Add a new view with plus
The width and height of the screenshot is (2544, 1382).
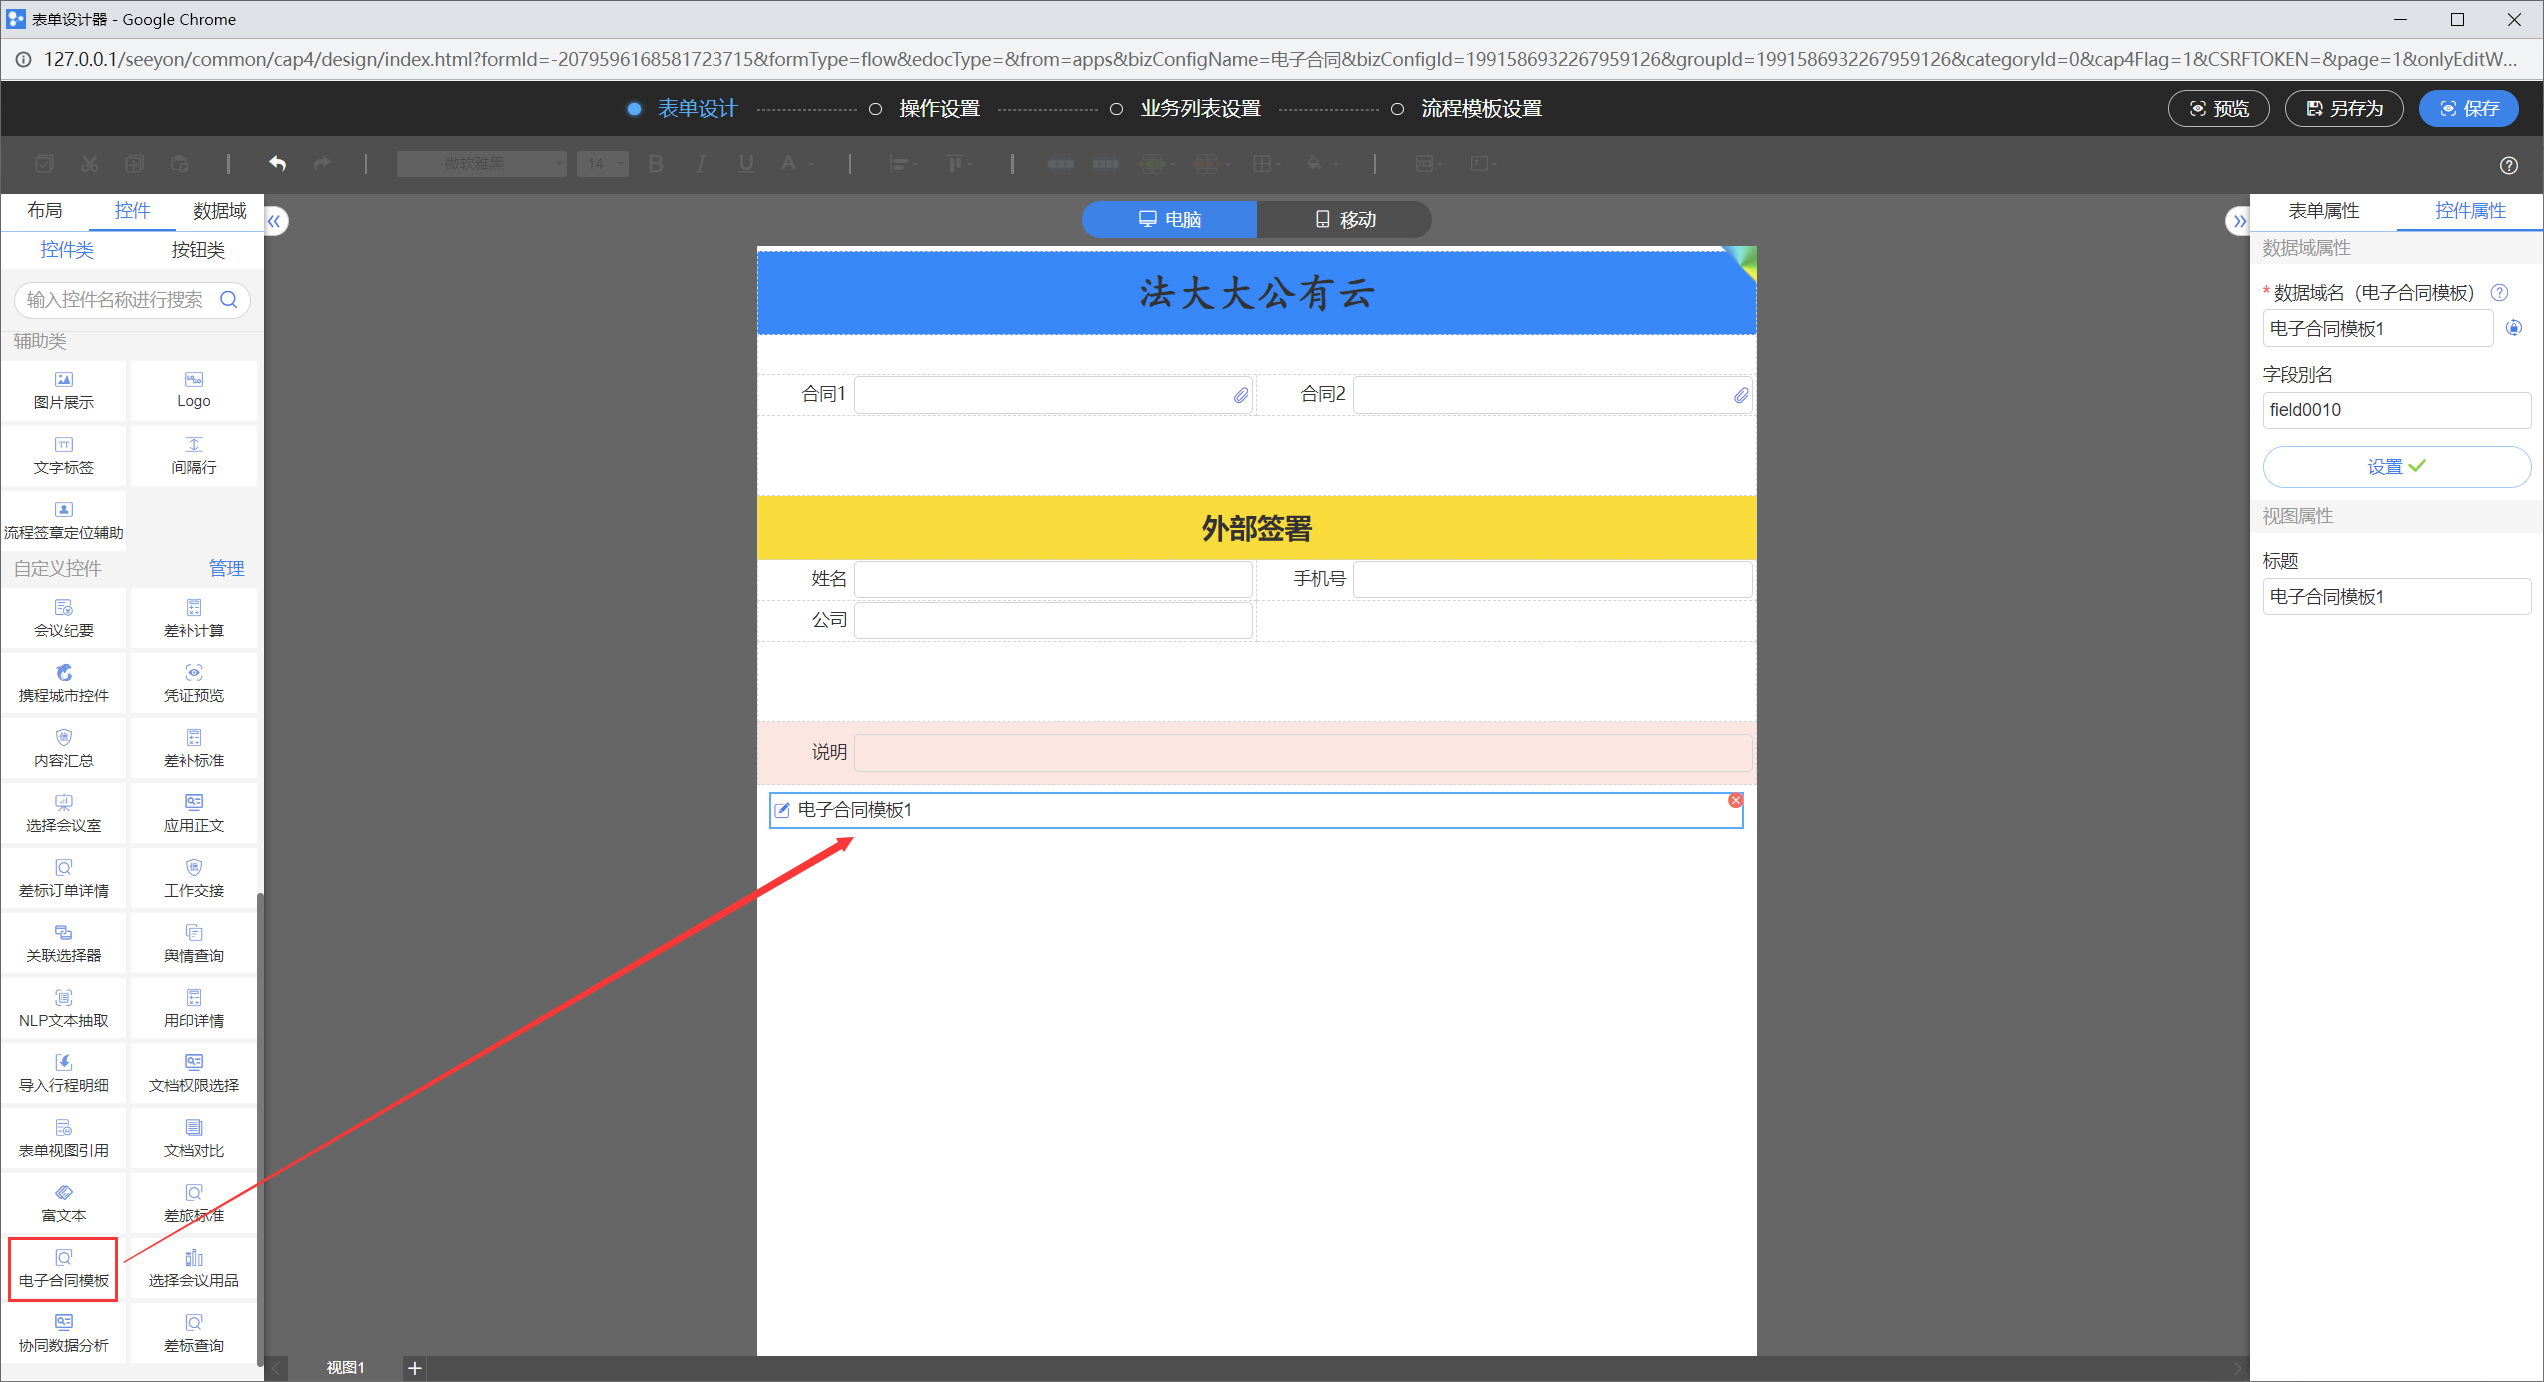tap(415, 1367)
